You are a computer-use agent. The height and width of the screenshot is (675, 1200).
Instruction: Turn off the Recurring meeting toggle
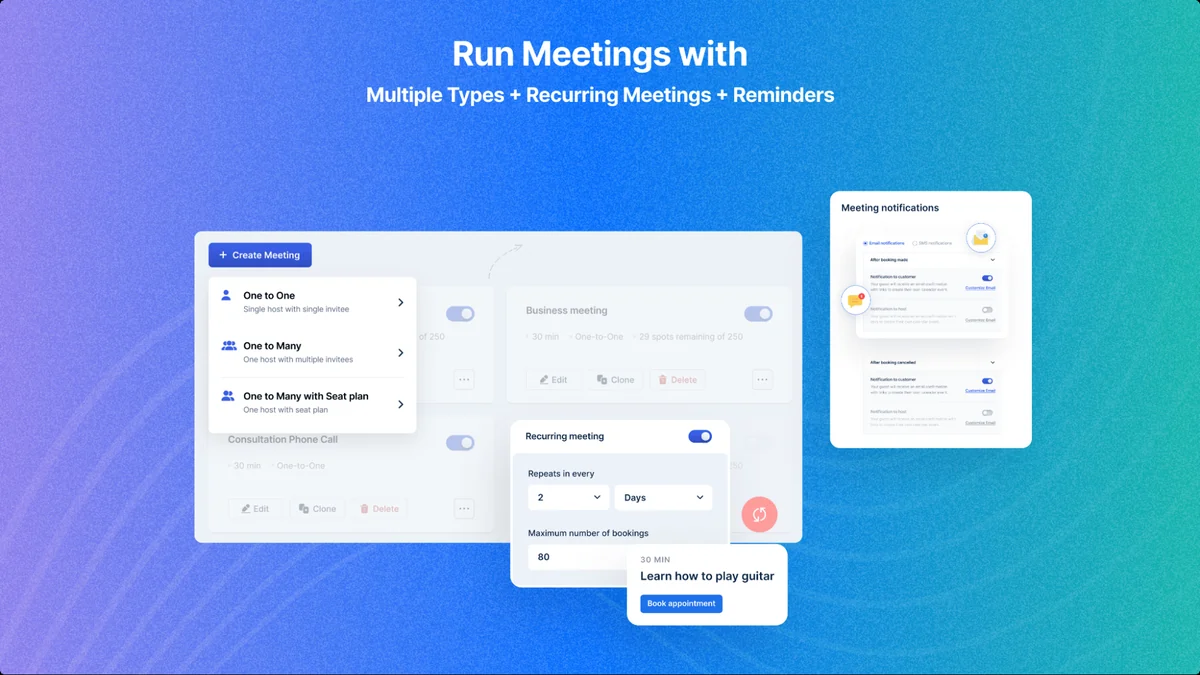coord(700,436)
